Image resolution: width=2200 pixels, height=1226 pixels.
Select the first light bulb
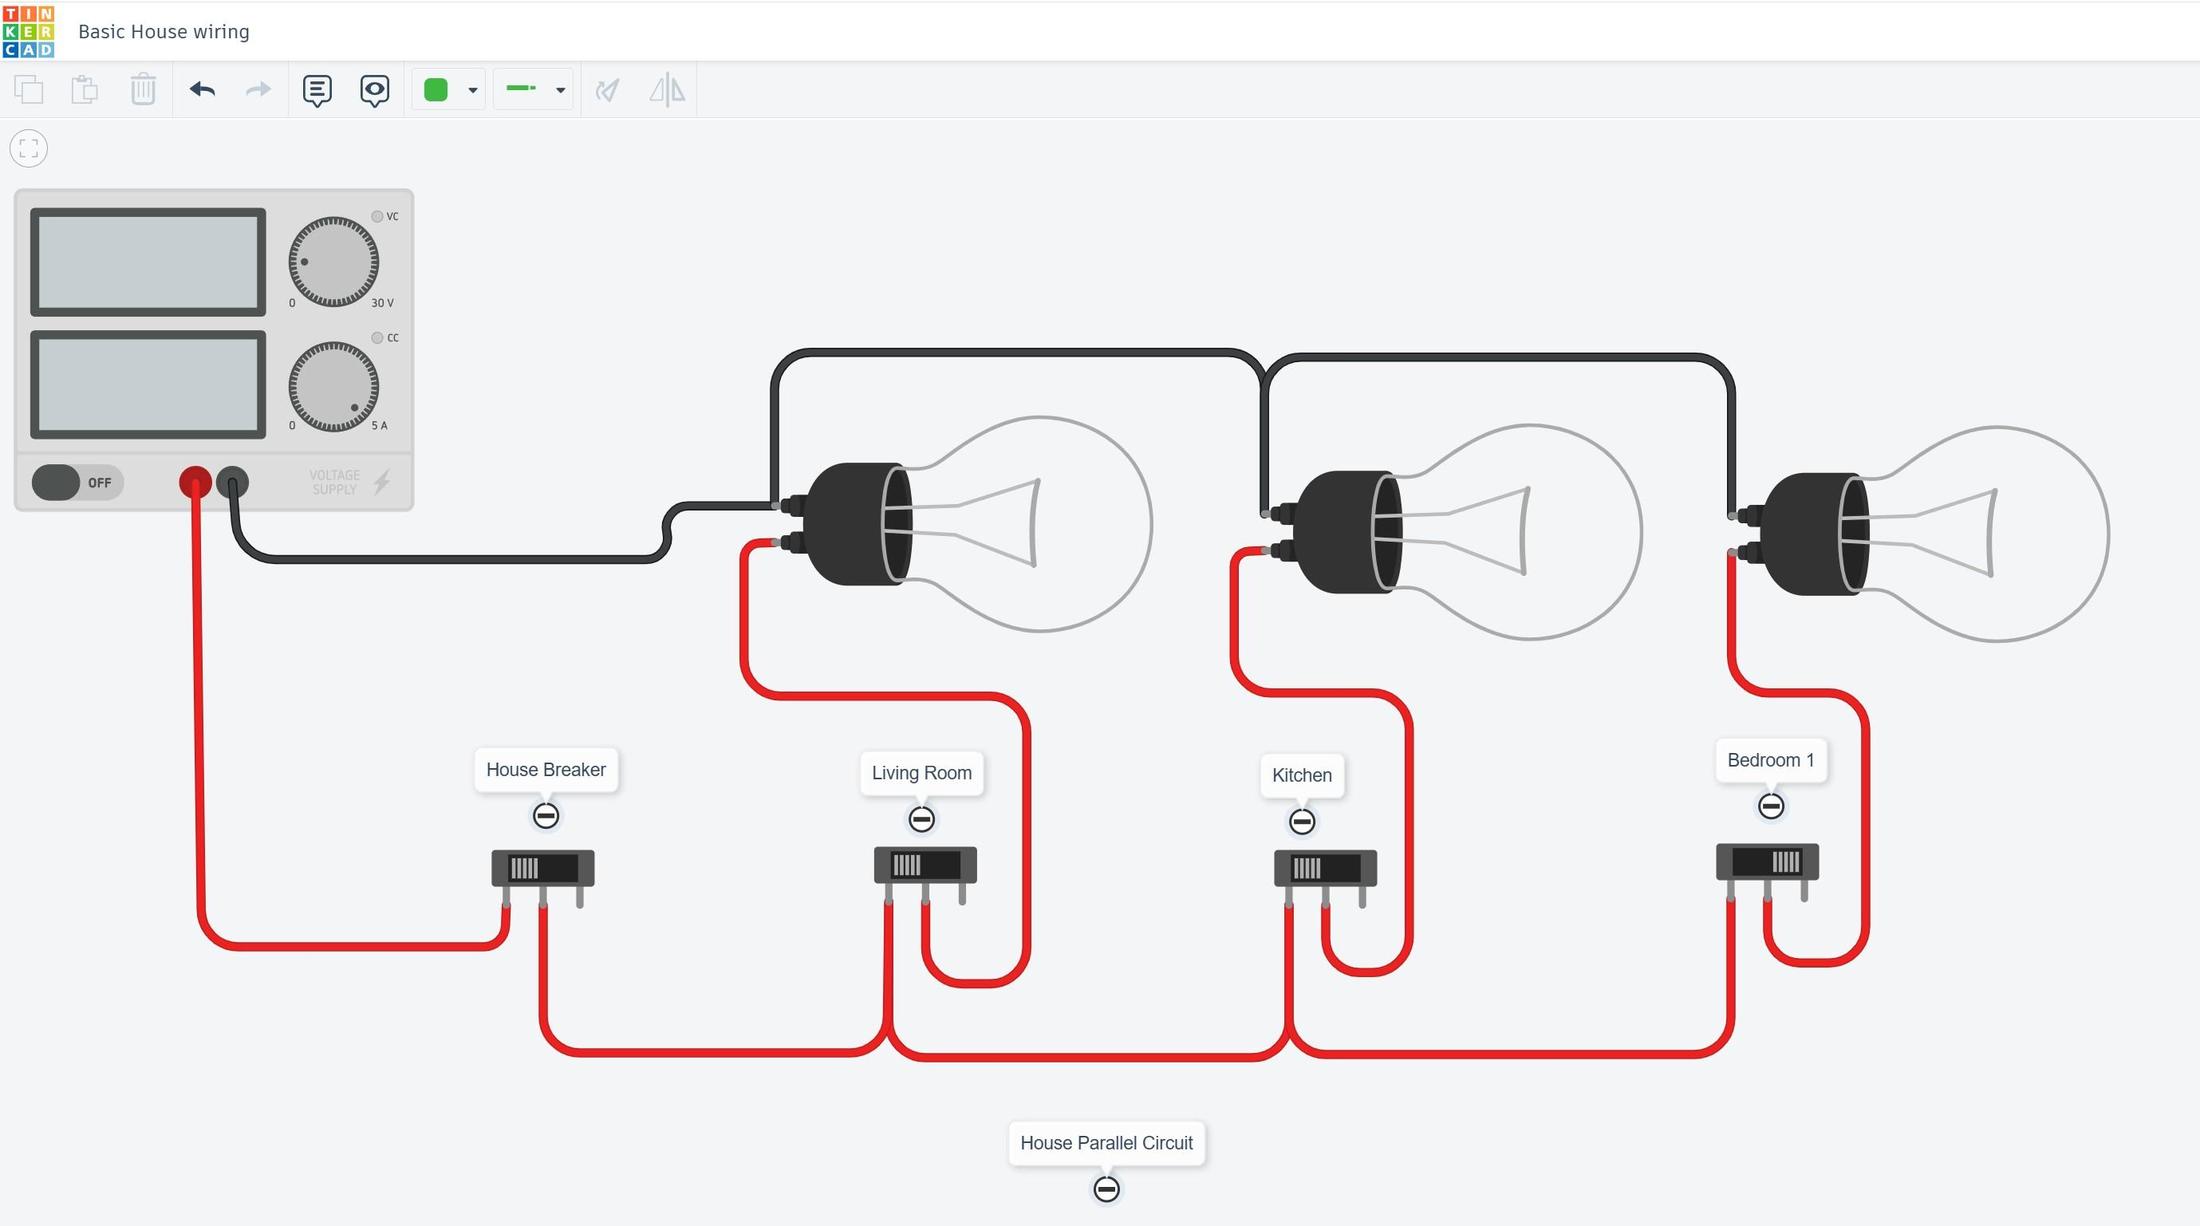pyautogui.click(x=965, y=524)
